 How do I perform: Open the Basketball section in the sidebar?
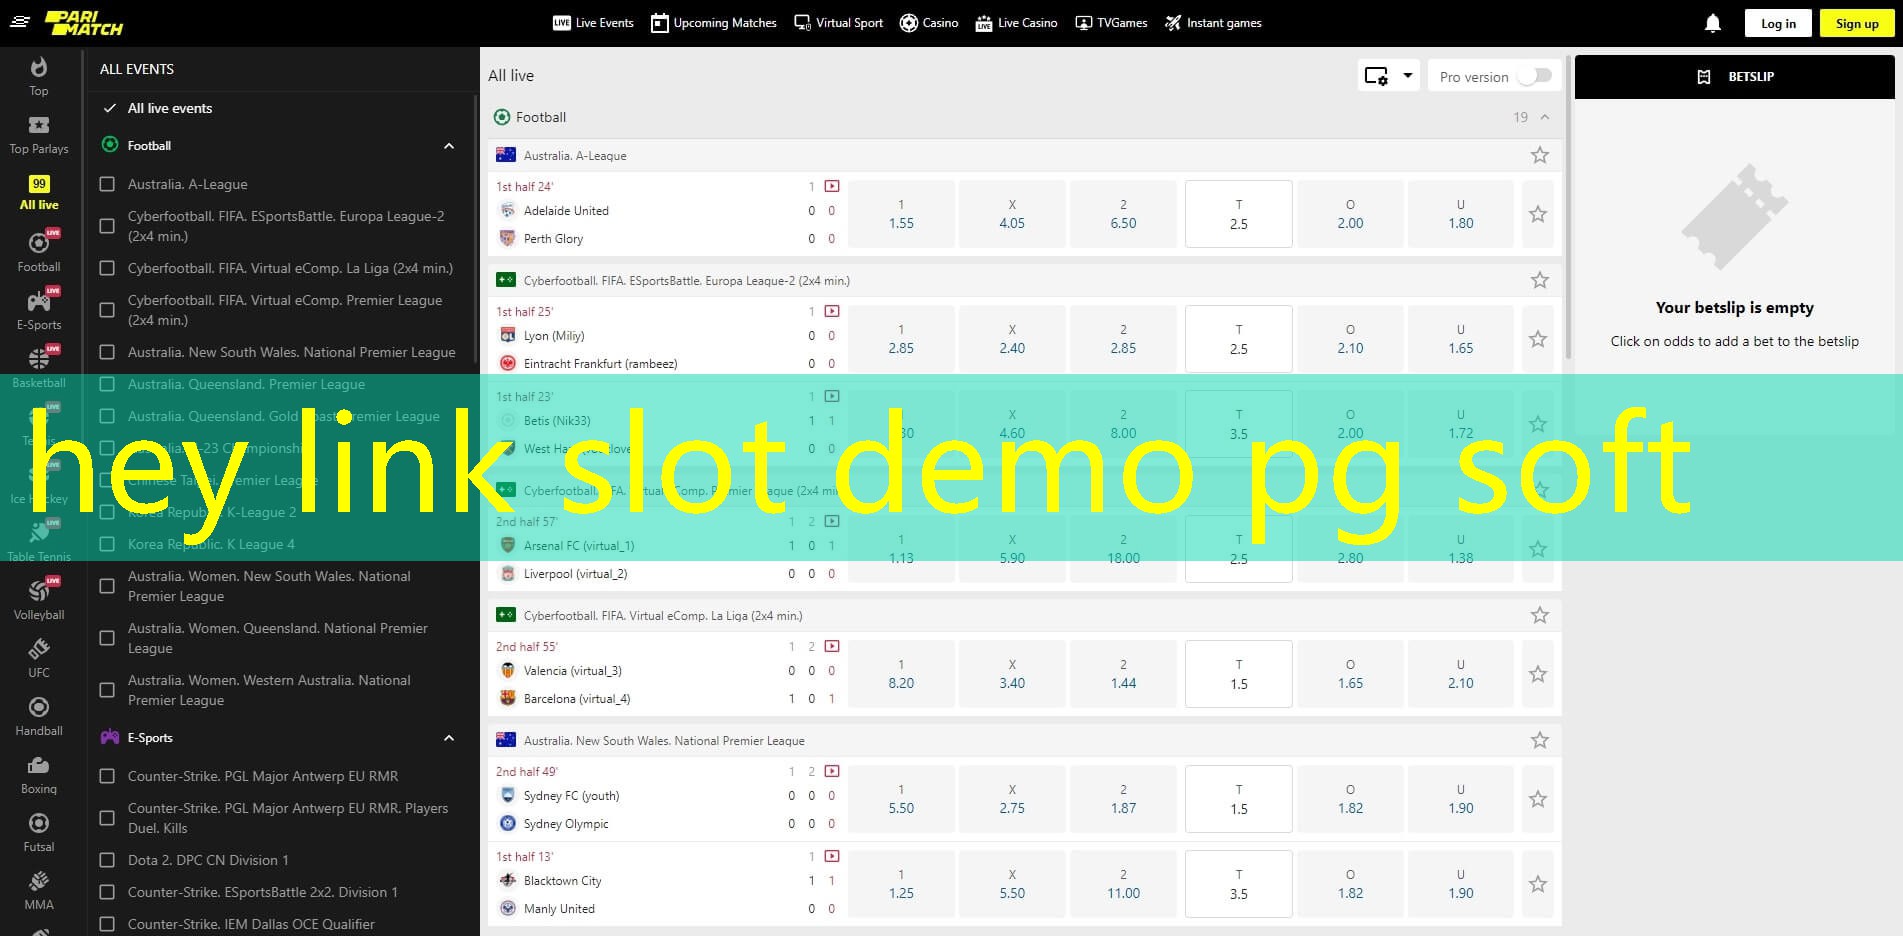tap(39, 365)
